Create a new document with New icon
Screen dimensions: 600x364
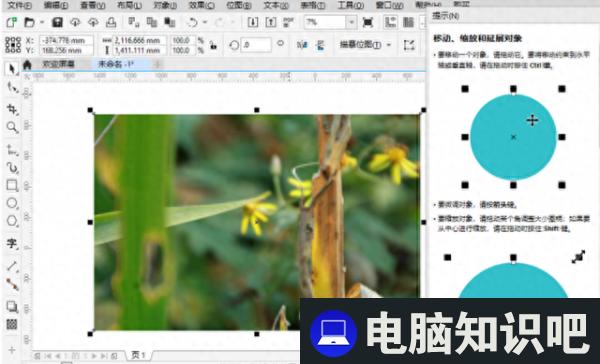tap(11, 22)
